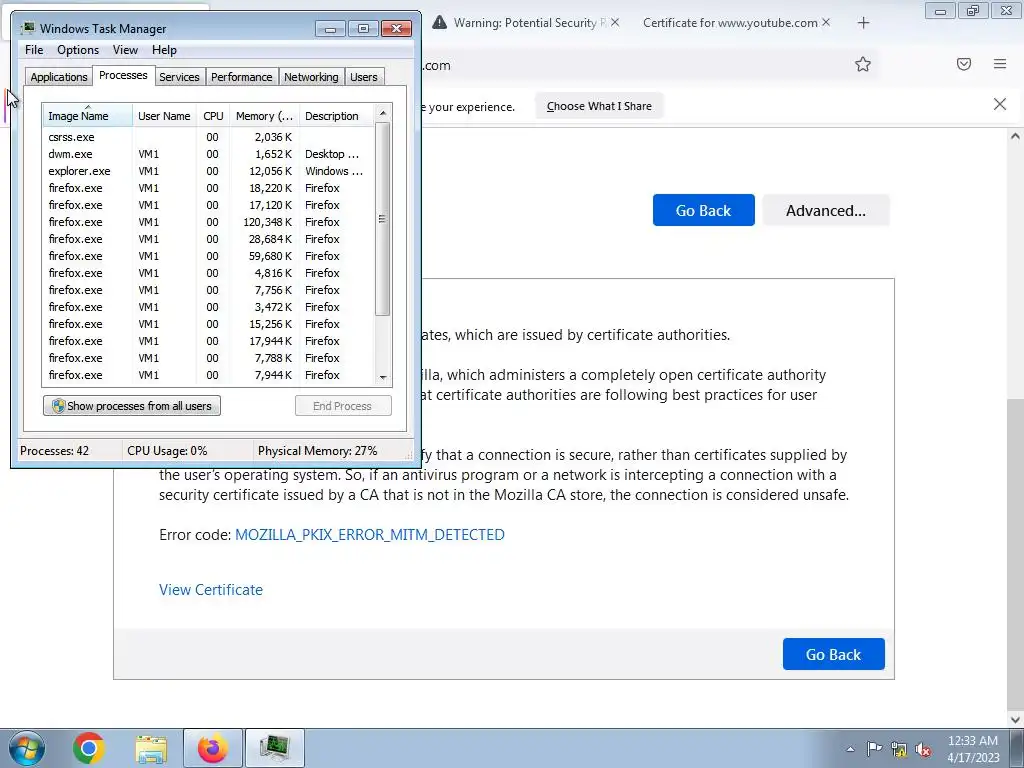Dismiss the Firefox notification bar

1000,104
